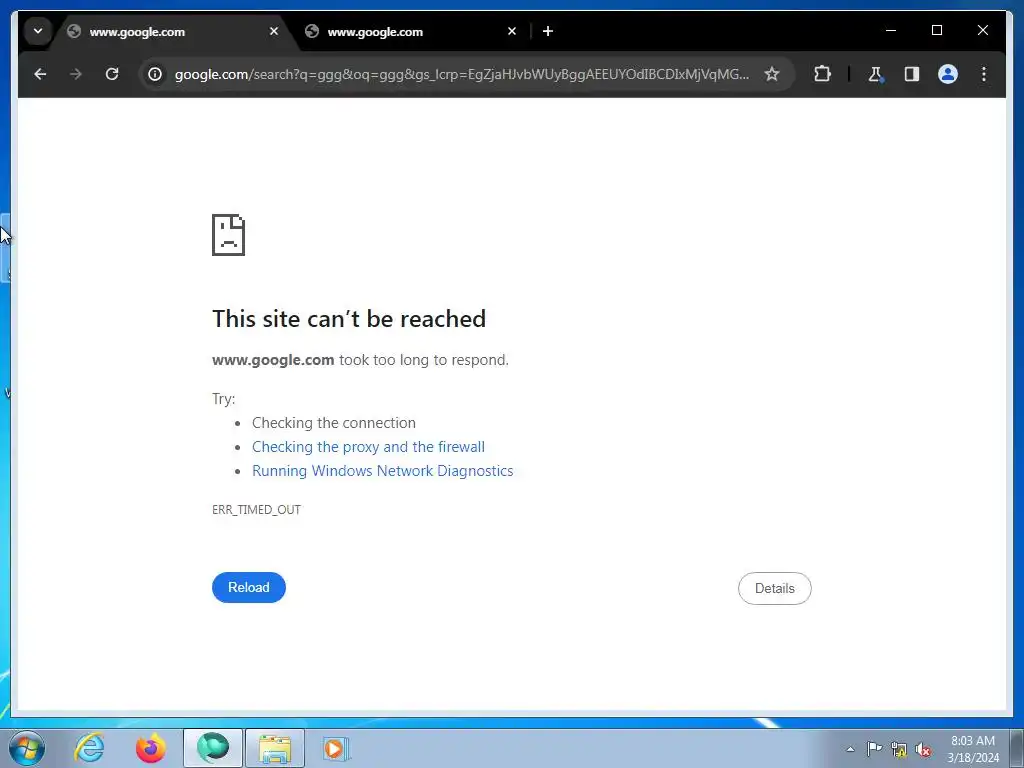1024x768 pixels.
Task: Minimize the Chrome window
Action: (891, 30)
